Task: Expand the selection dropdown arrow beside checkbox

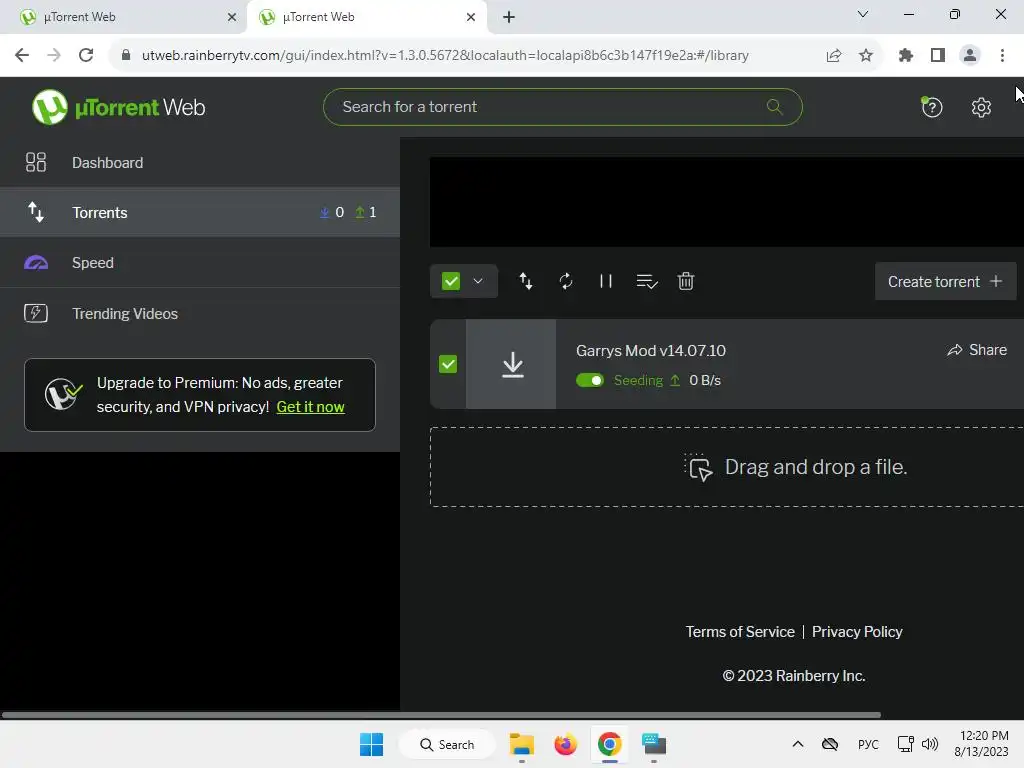Action: [478, 281]
